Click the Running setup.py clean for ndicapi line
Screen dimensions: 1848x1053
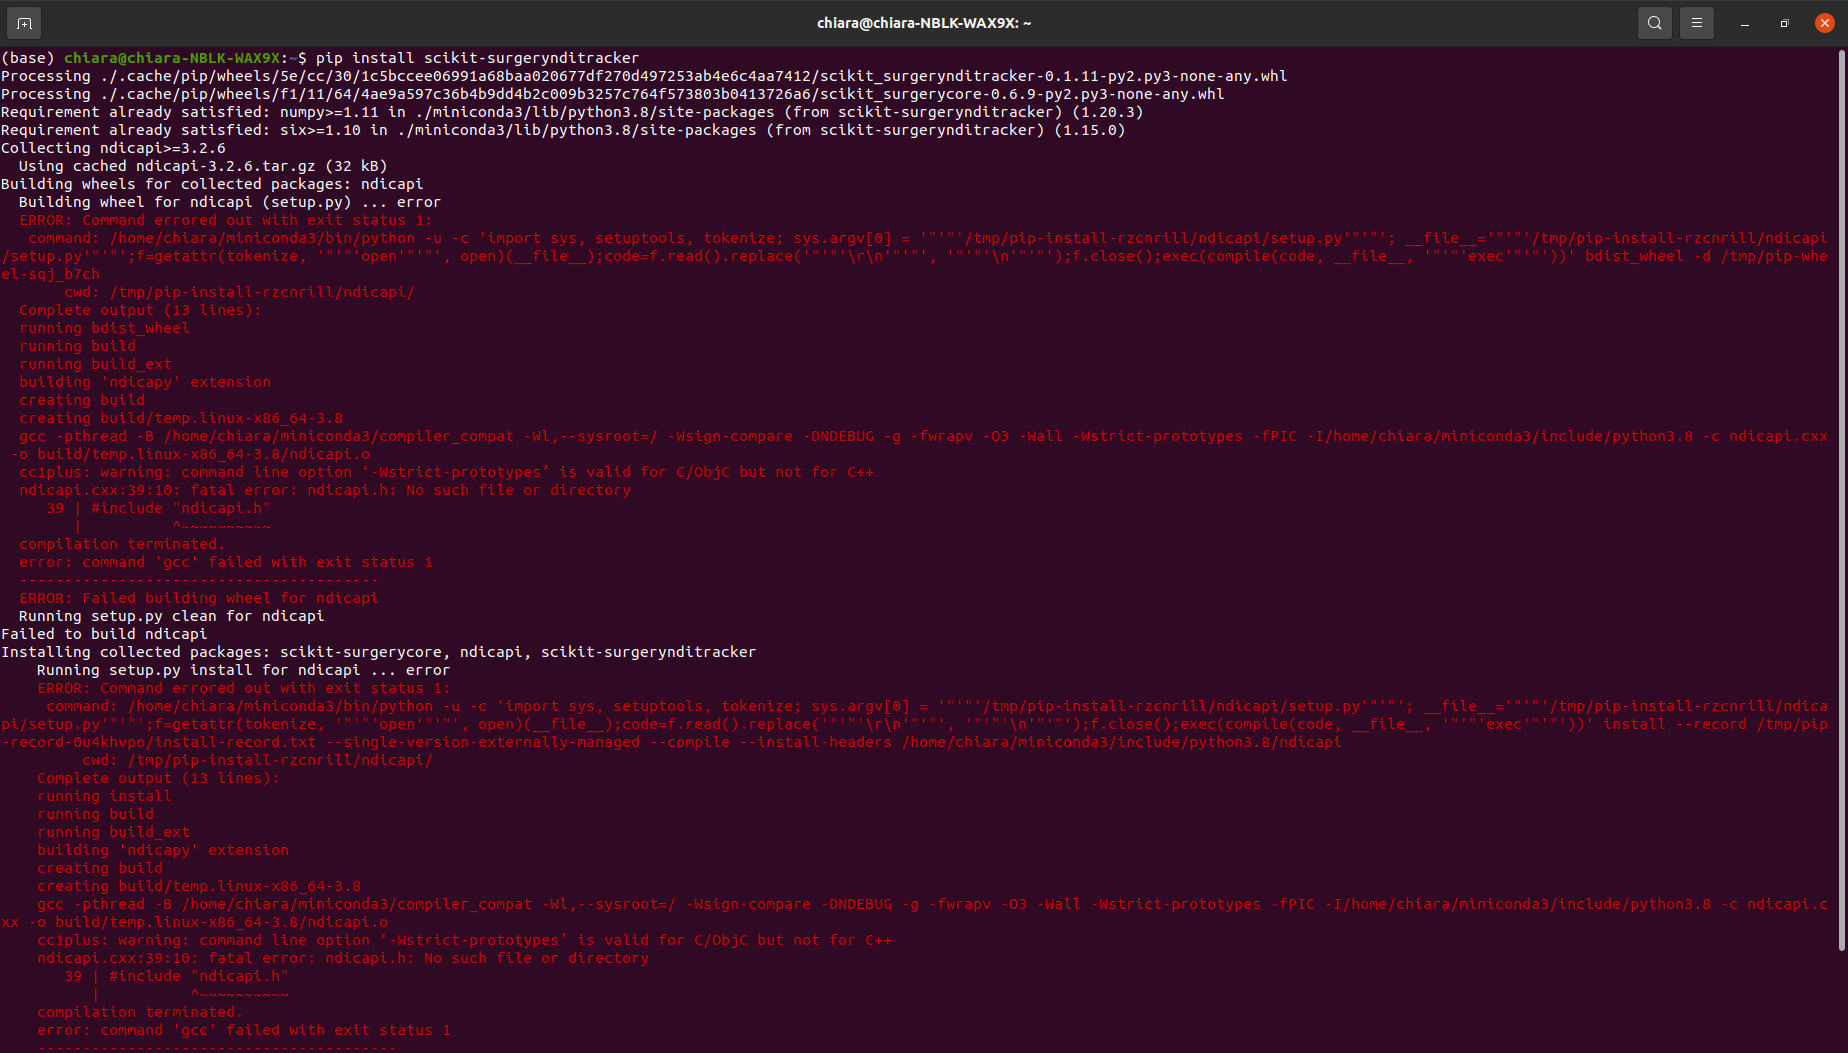coord(172,615)
